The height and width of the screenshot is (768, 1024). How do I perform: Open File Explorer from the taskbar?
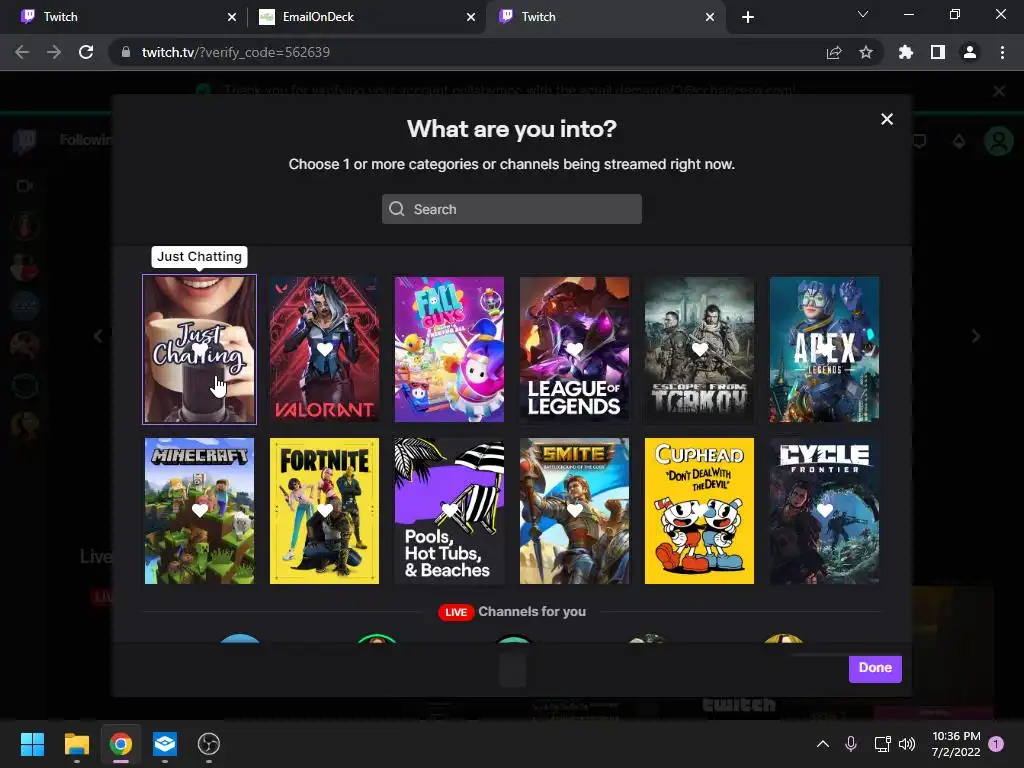pyautogui.click(x=76, y=744)
